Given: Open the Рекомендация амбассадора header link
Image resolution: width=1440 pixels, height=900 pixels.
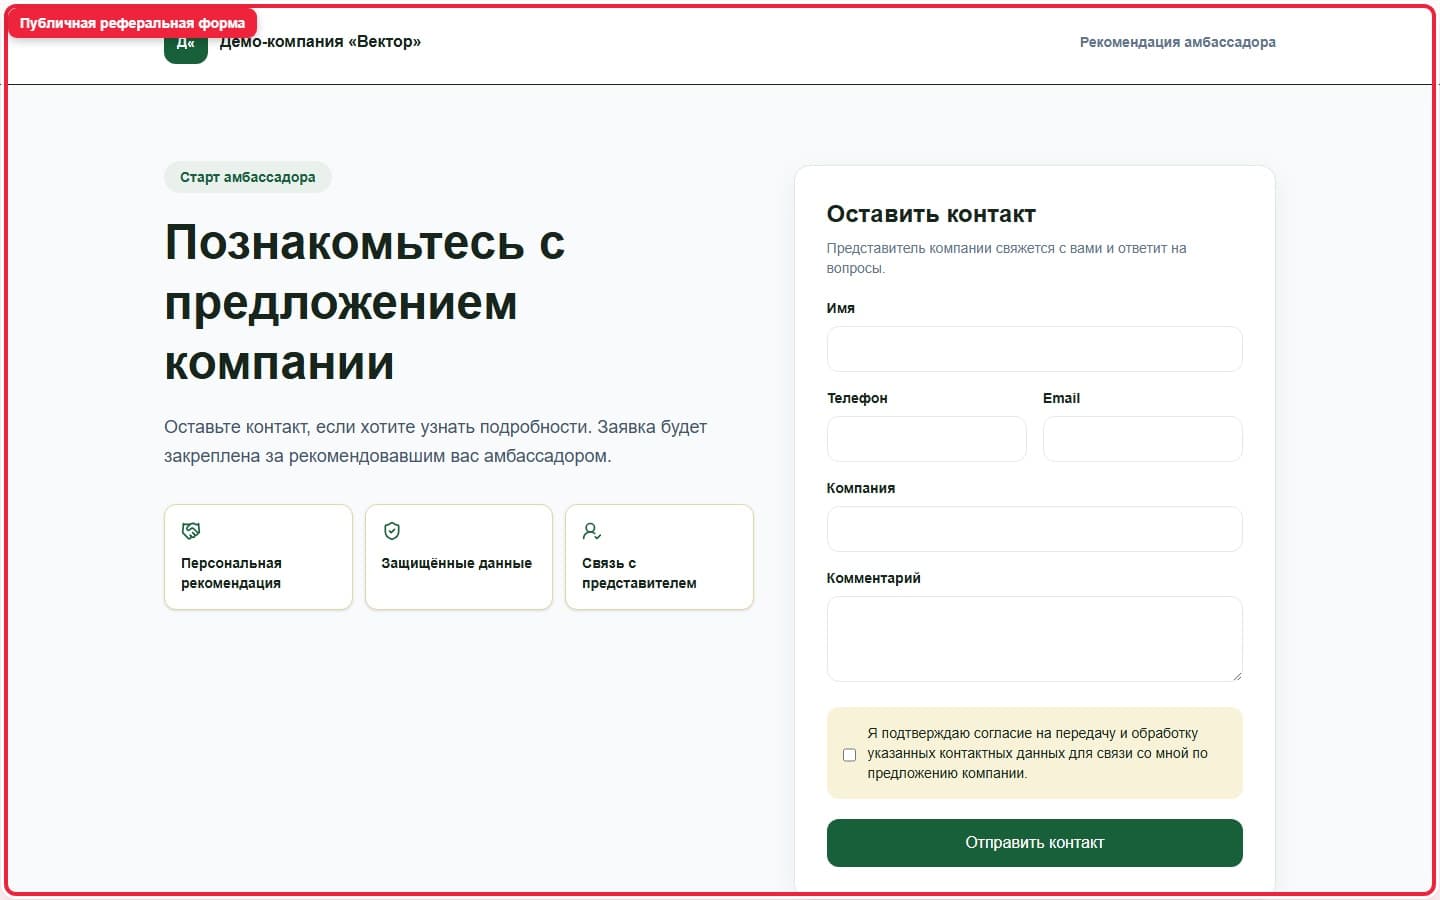Looking at the screenshot, I should click(1177, 42).
